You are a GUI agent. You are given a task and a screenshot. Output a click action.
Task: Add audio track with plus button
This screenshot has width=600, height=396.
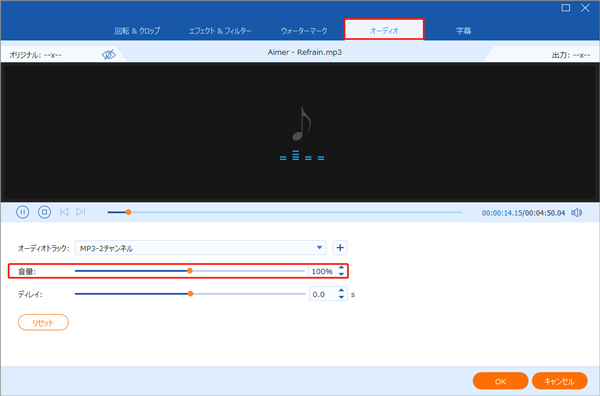[x=340, y=248]
